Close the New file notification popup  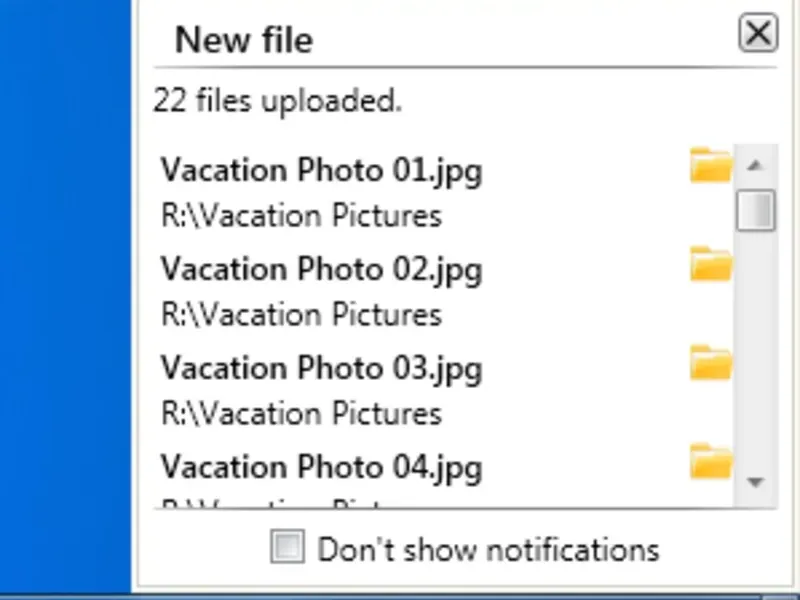coord(758,35)
